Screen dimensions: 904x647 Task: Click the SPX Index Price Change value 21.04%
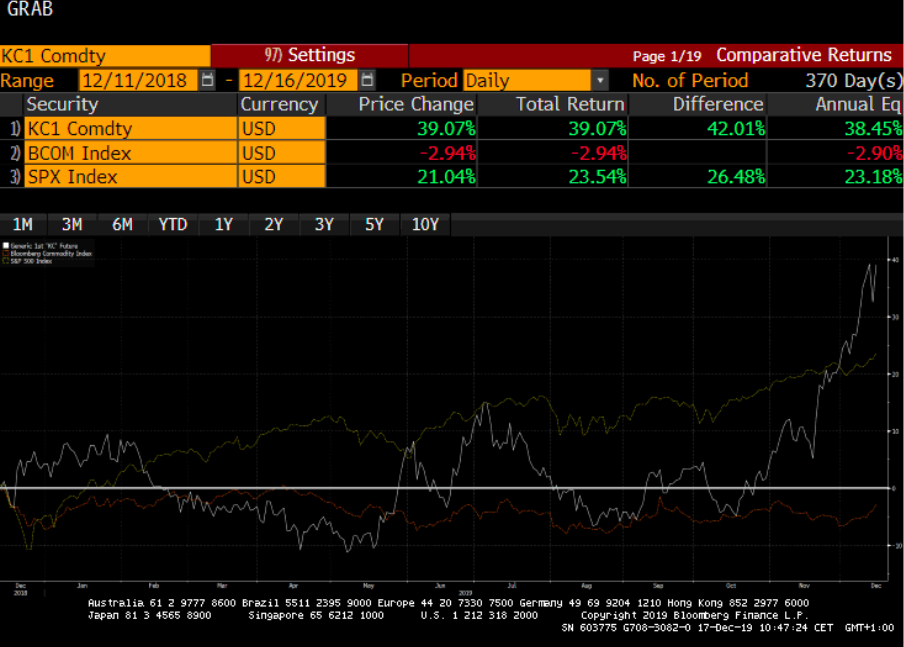coord(446,176)
